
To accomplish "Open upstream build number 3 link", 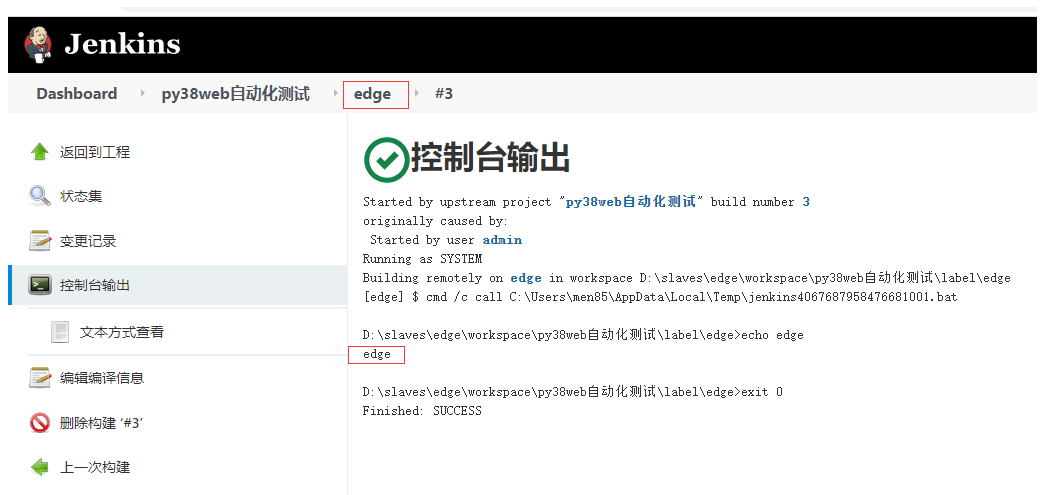I will click(806, 202).
